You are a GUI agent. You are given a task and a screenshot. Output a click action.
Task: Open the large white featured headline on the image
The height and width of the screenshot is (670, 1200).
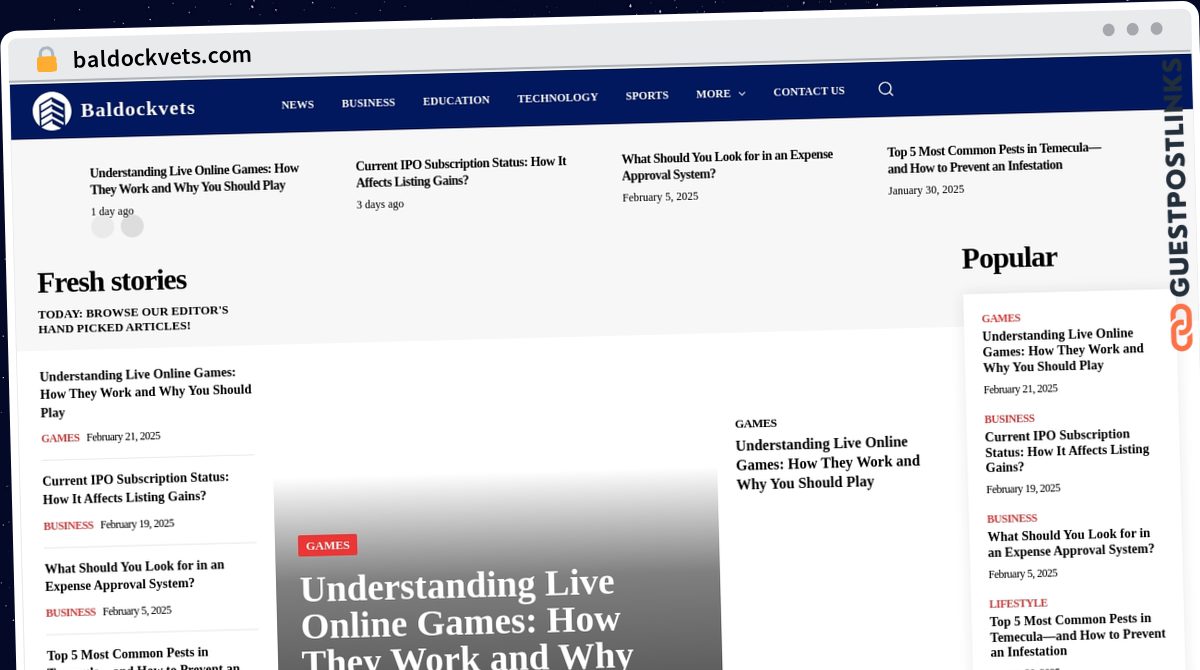pyautogui.click(x=466, y=620)
